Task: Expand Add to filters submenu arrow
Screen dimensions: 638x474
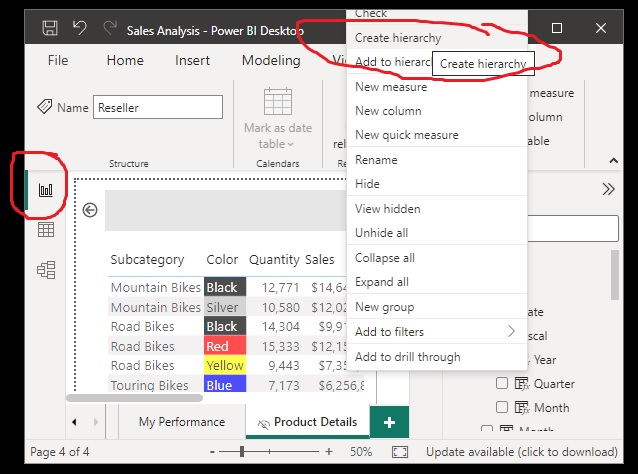Action: pyautogui.click(x=511, y=331)
